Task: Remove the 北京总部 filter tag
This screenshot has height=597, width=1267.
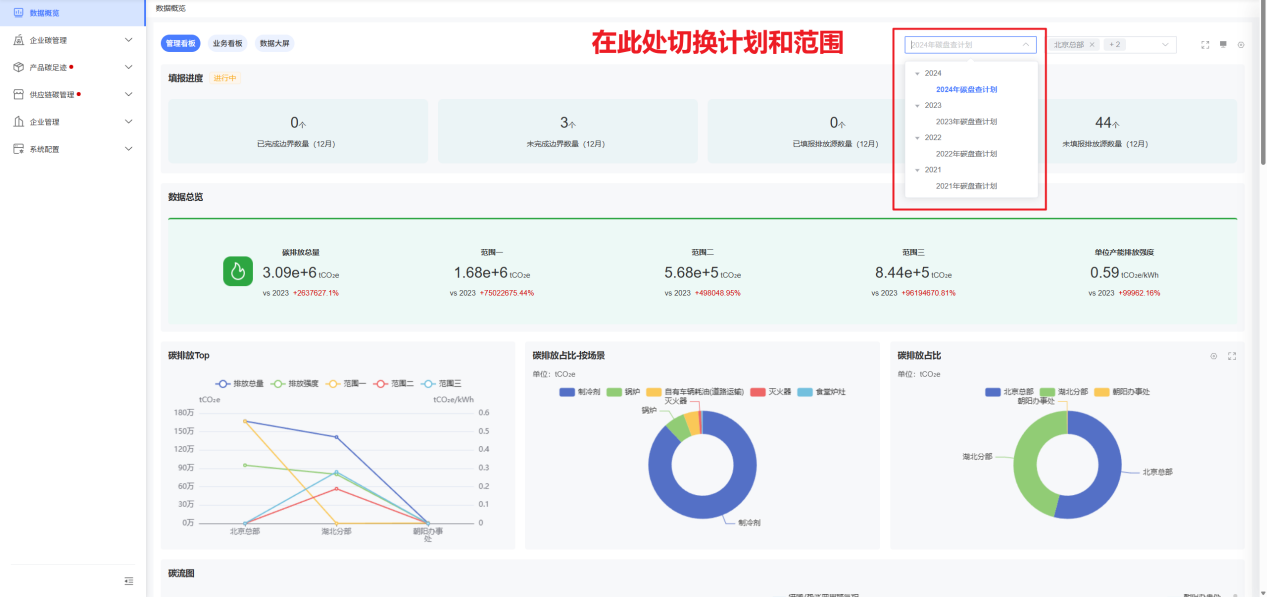Action: click(1092, 44)
